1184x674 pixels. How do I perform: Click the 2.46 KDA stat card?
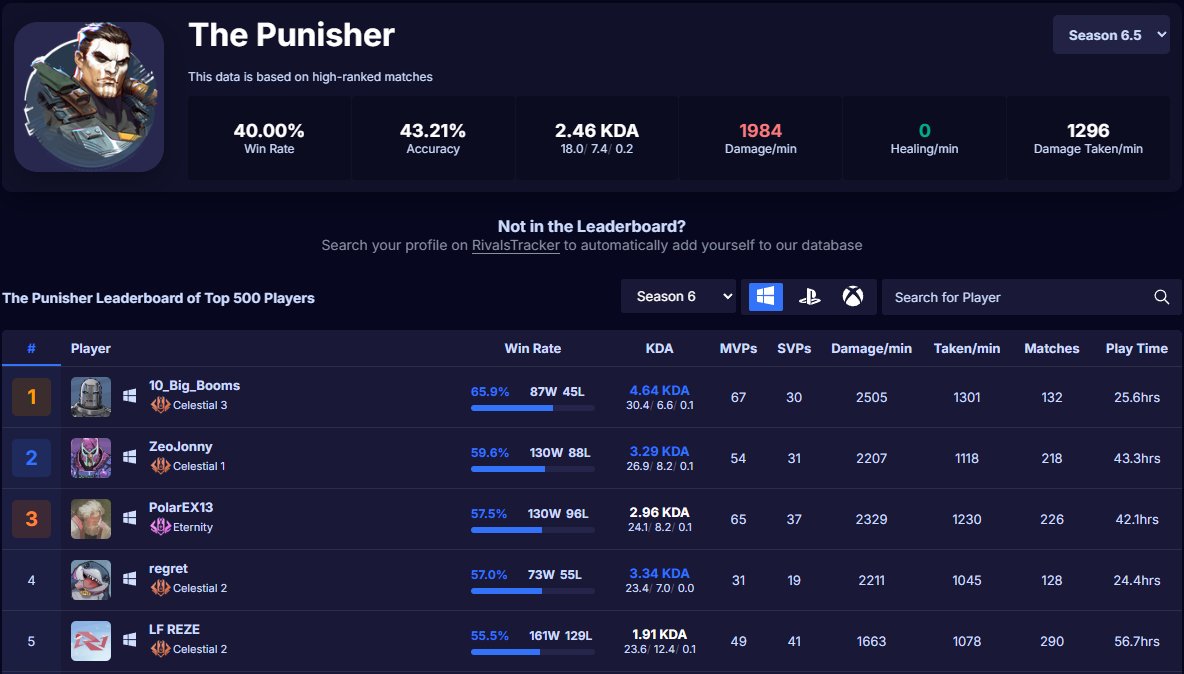tap(597, 138)
